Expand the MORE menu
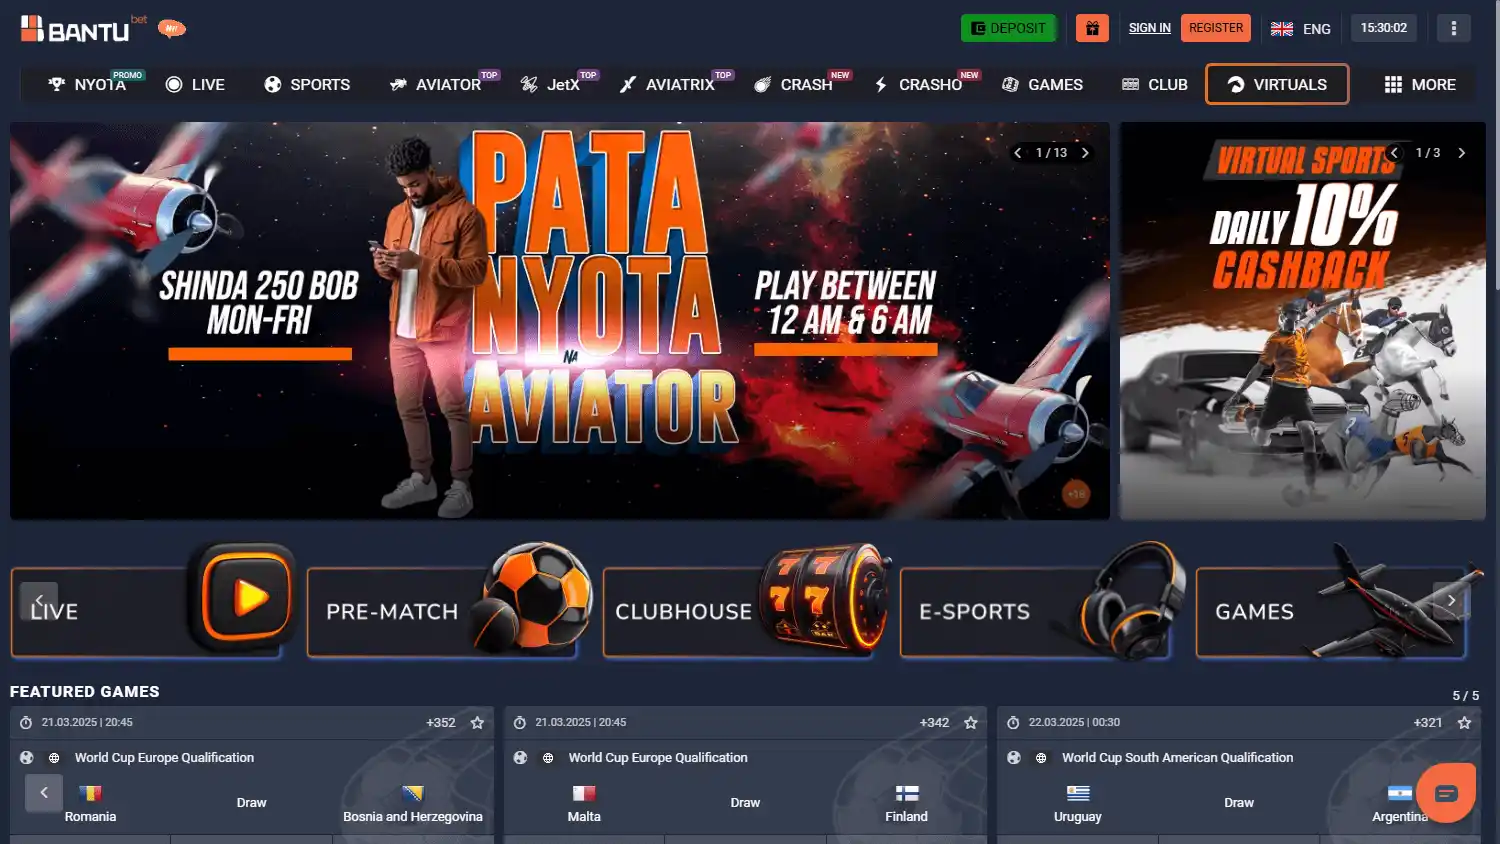The image size is (1500, 844). 1420,84
